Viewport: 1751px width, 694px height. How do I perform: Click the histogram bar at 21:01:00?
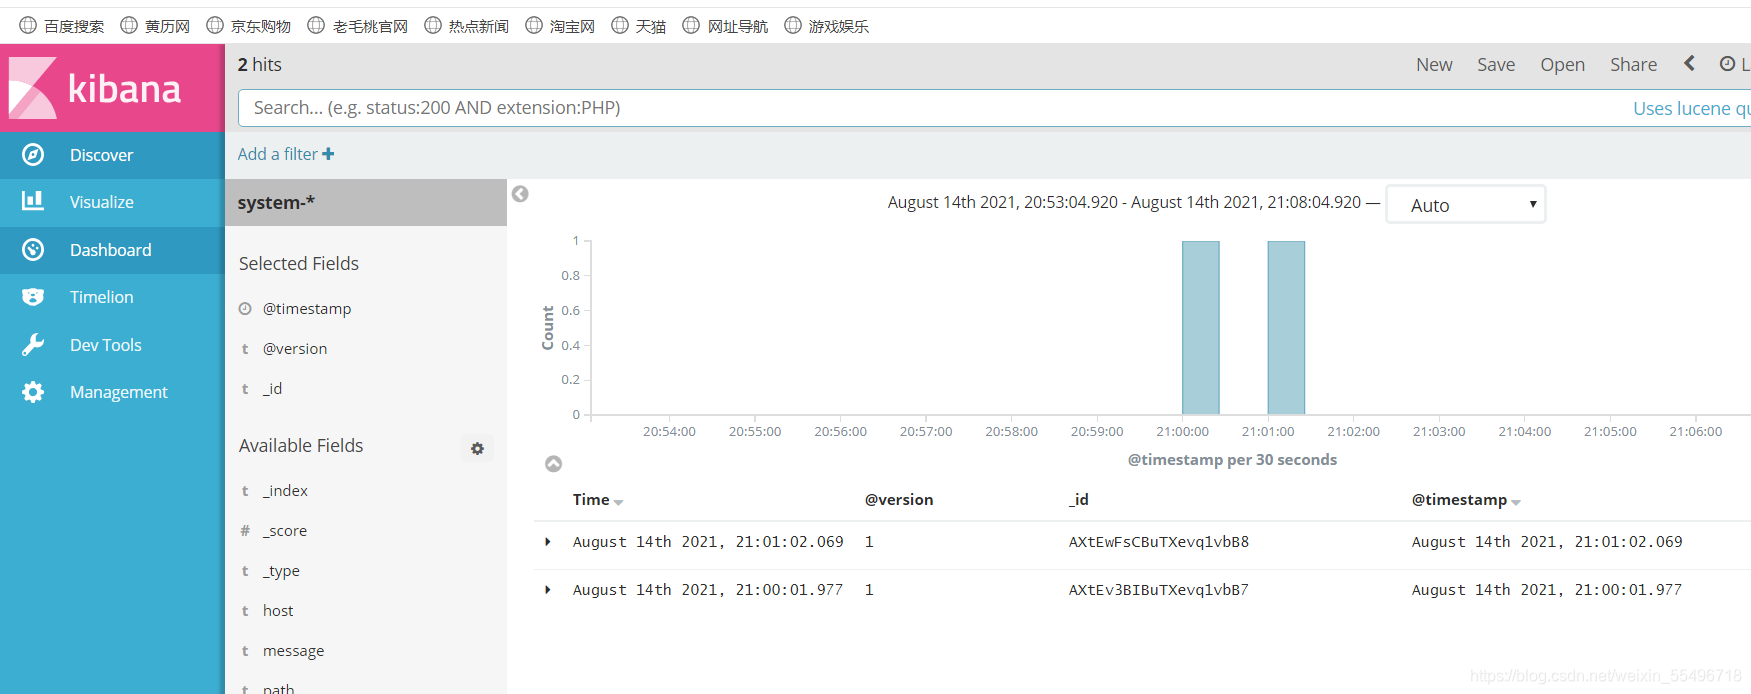[1286, 328]
